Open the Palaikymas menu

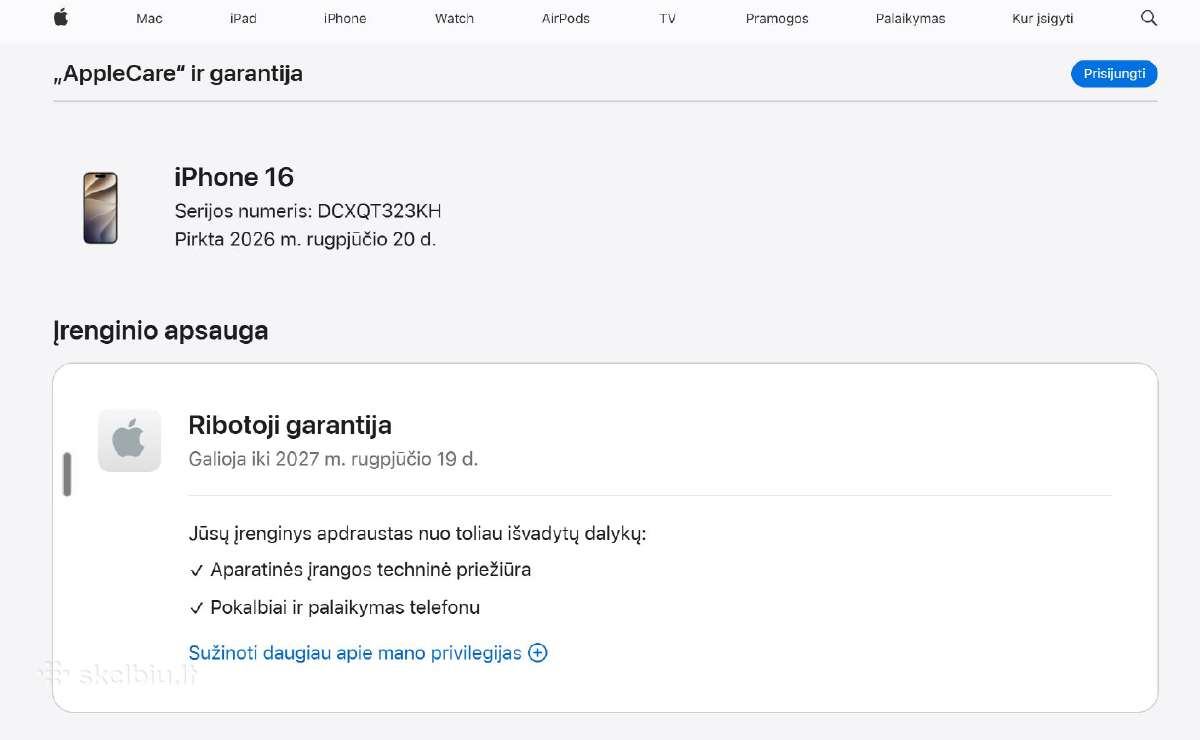click(x=910, y=19)
